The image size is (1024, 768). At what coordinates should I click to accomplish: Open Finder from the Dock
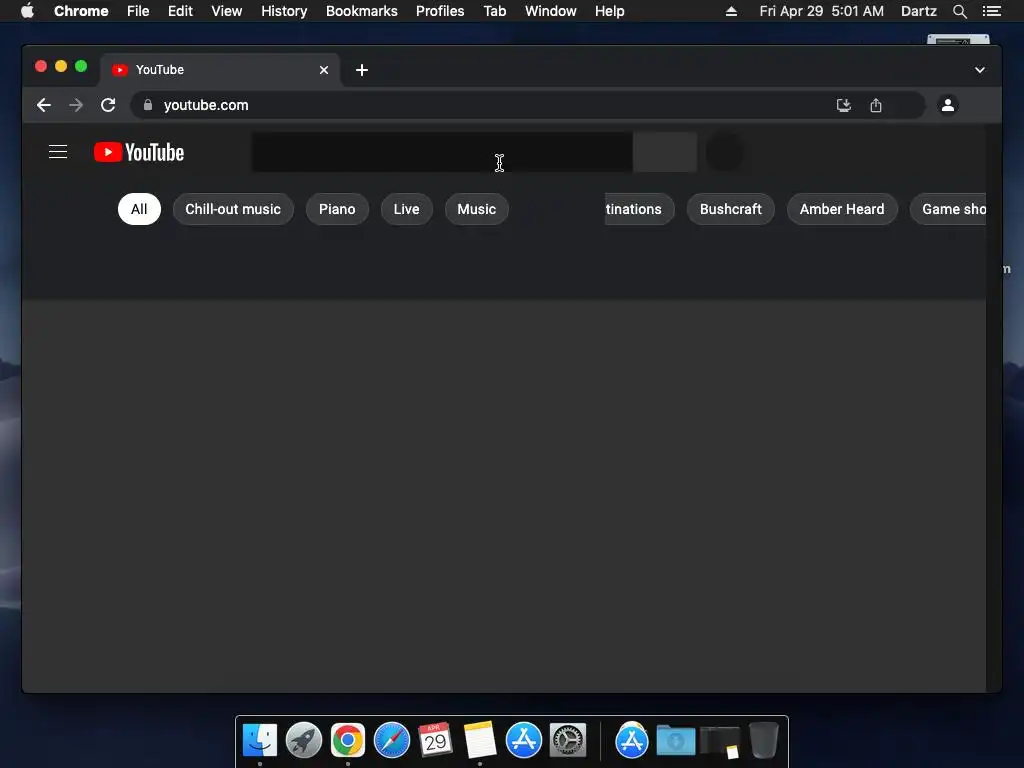click(x=260, y=740)
